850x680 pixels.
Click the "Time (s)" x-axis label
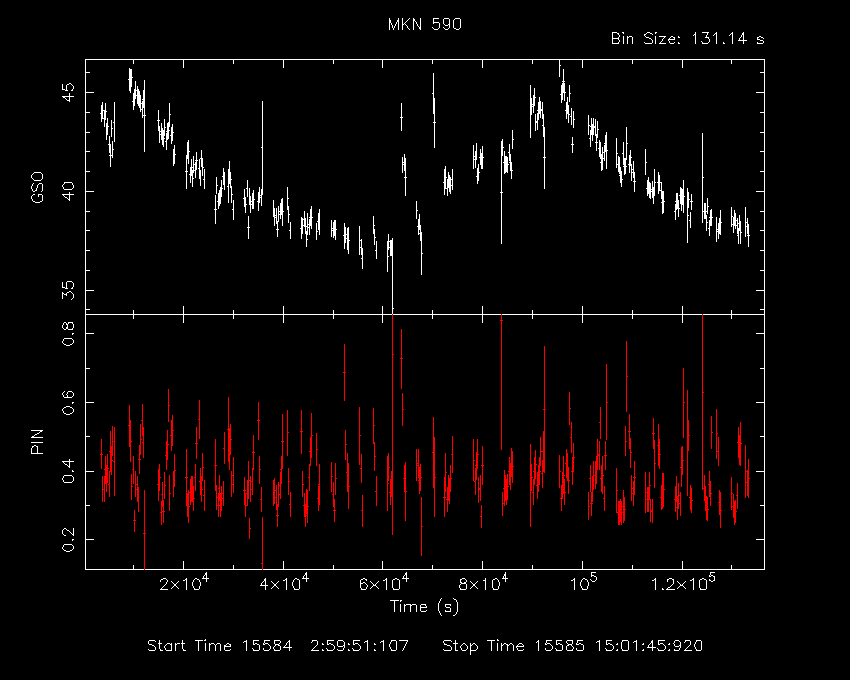tap(424, 607)
